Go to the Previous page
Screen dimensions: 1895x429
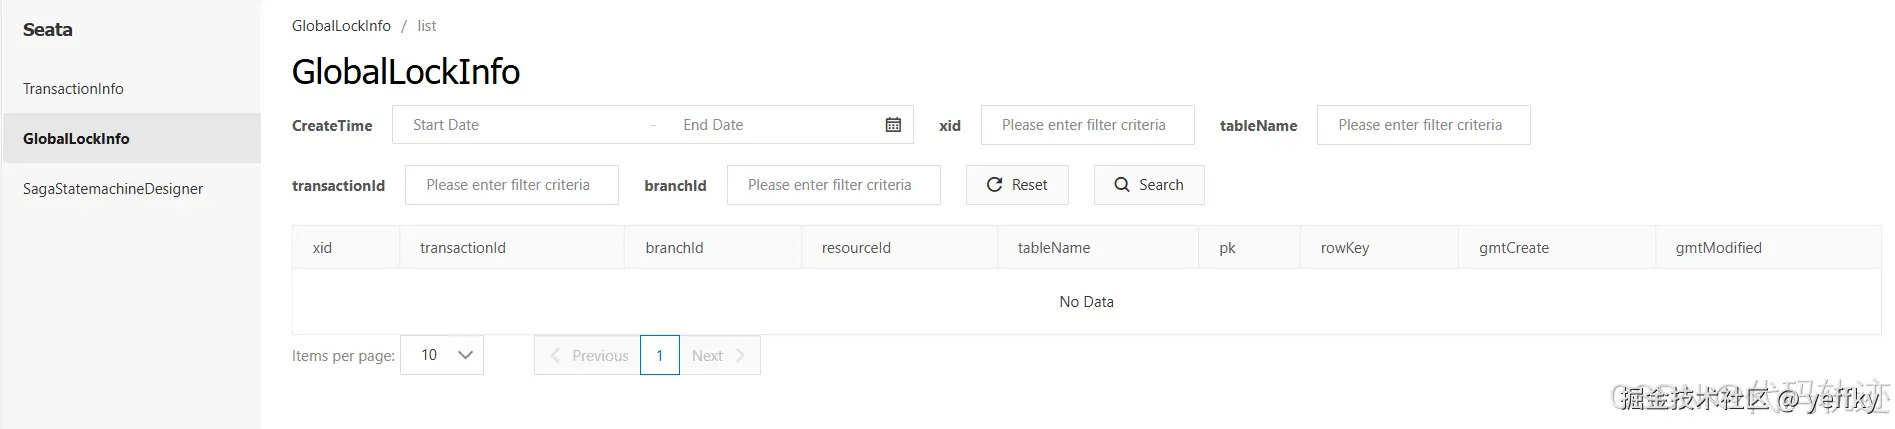589,355
